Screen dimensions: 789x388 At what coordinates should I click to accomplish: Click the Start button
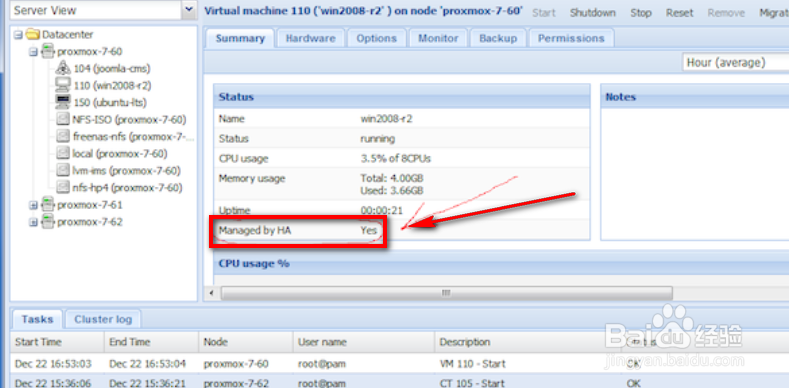(x=544, y=13)
